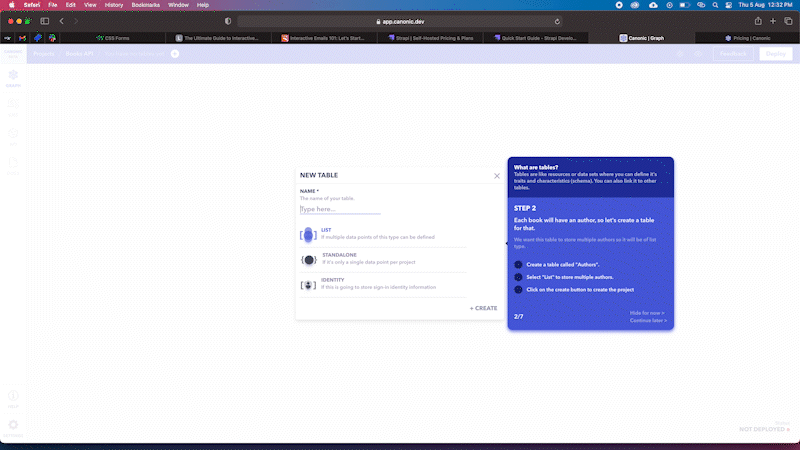Open the History menu
The height and width of the screenshot is (450, 800).
pos(114,5)
